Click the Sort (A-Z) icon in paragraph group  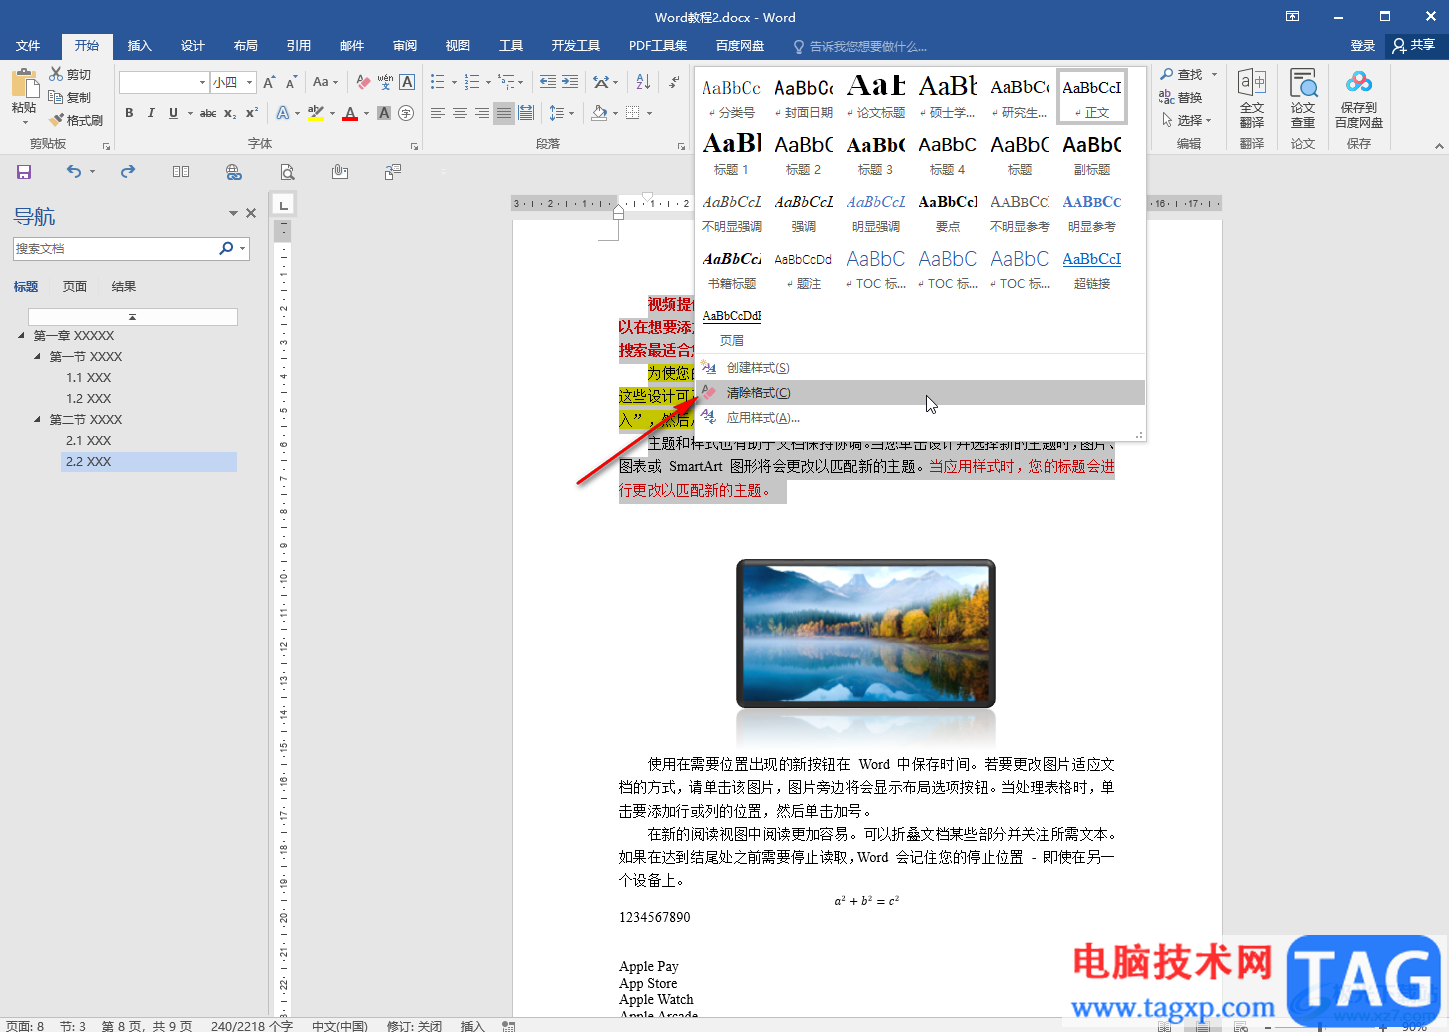tap(643, 82)
